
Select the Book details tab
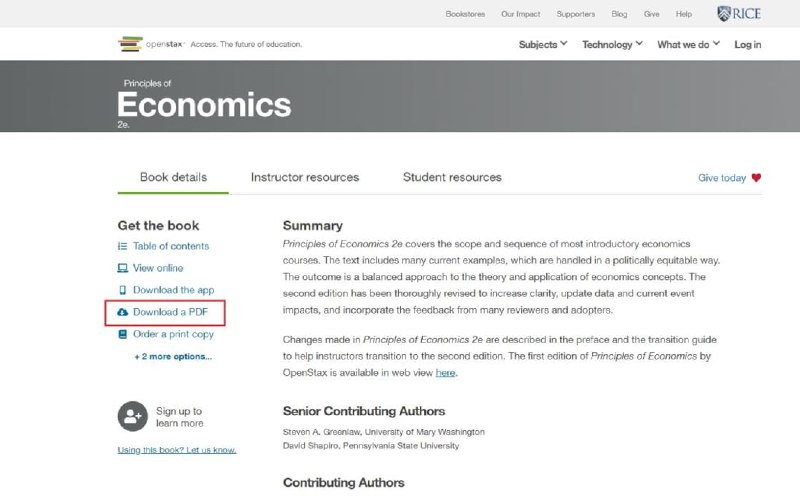coord(173,177)
